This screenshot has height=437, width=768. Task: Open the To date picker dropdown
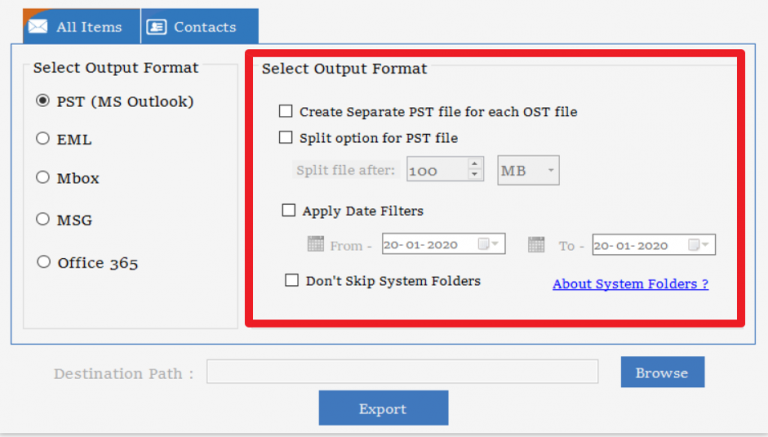tap(698, 245)
